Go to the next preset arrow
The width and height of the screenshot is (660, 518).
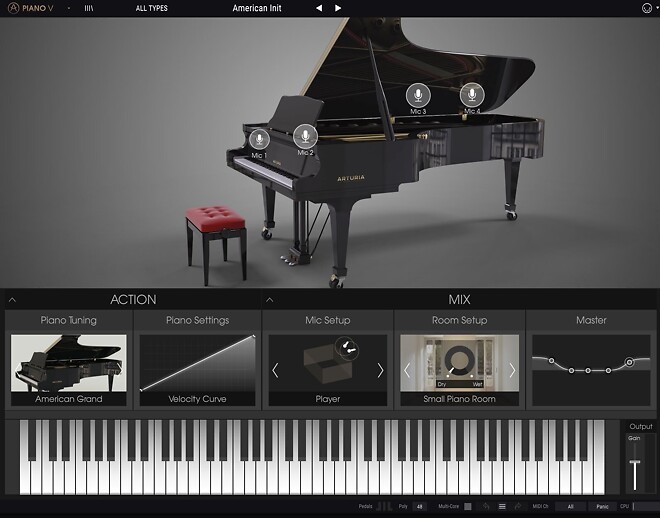pyautogui.click(x=338, y=8)
